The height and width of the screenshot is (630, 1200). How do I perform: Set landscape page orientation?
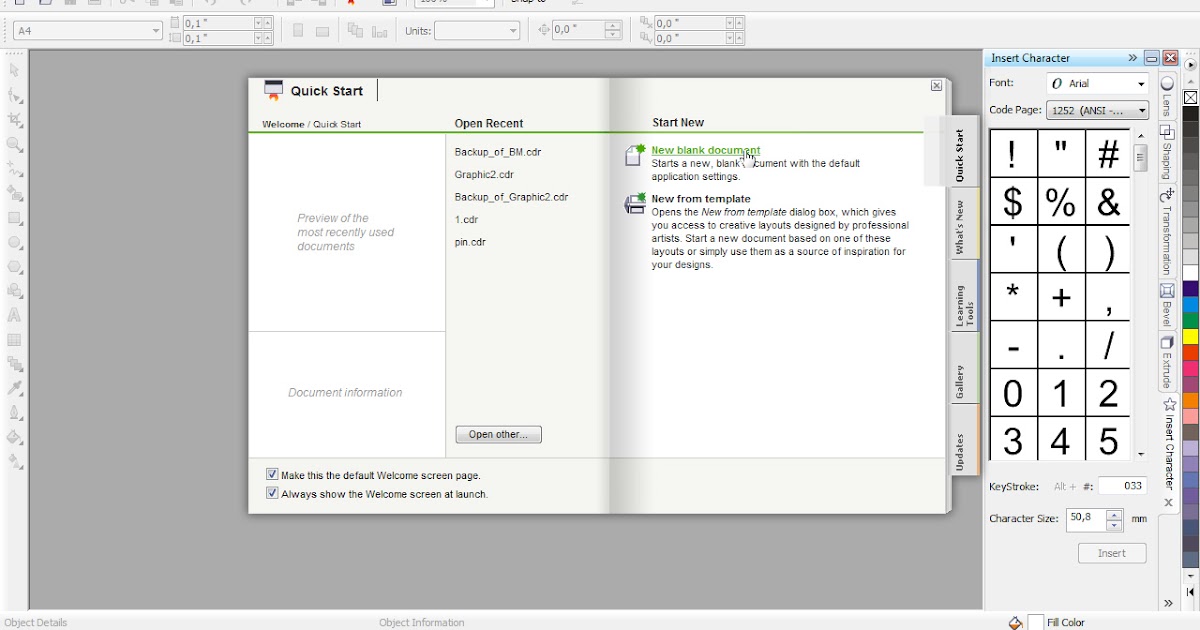322,31
